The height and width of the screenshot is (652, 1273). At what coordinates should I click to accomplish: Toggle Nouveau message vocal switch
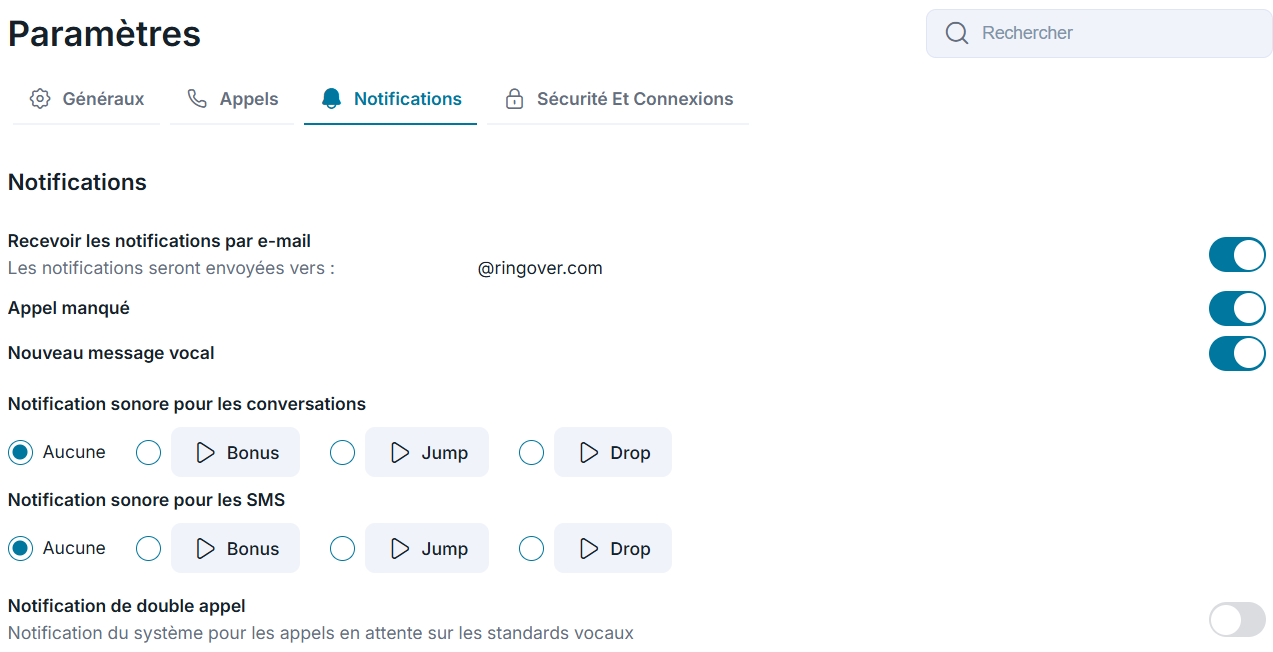pos(1237,354)
